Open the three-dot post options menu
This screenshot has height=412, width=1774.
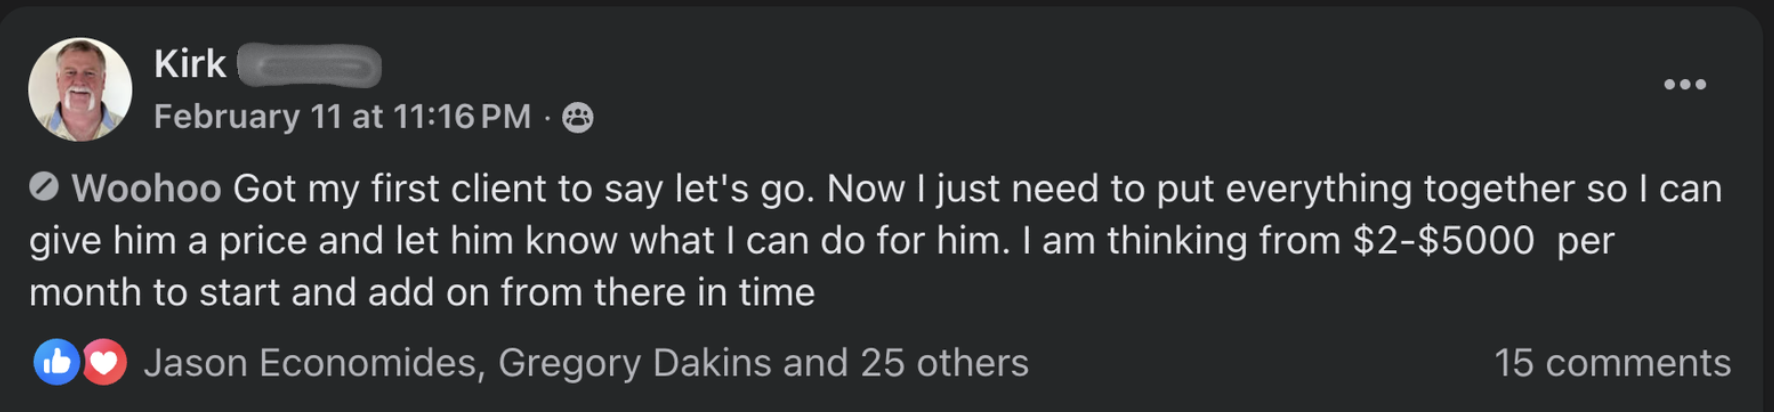[1684, 85]
